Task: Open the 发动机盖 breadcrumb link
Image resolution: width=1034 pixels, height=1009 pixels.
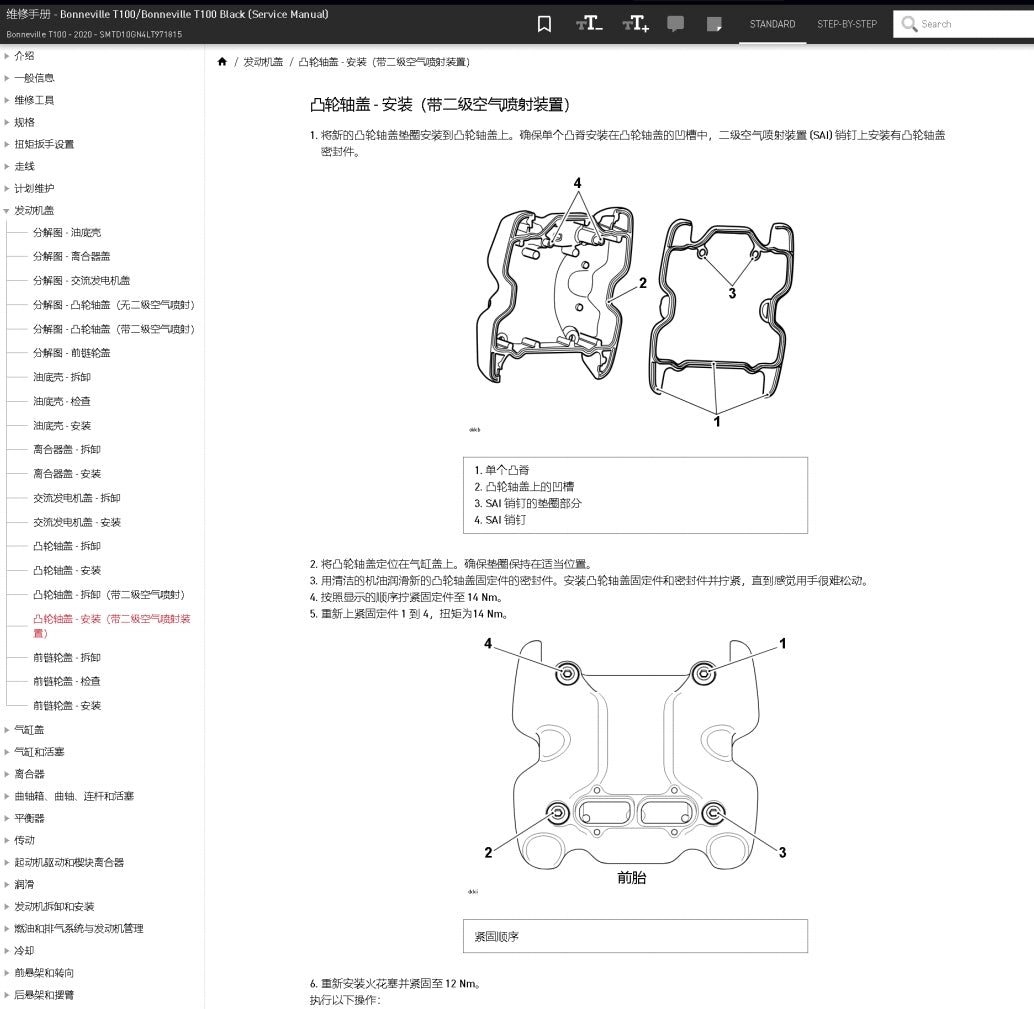Action: [262, 61]
